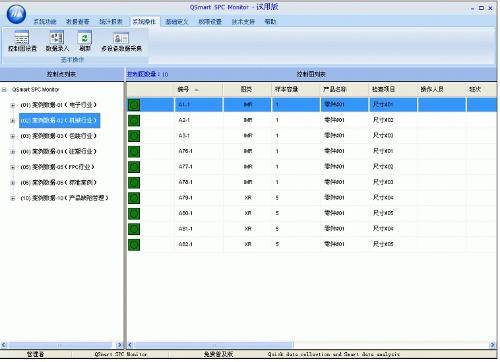Viewport: 500px width, 362px height.
Task: Click green status icon of row A78-1
Action: (x=134, y=182)
